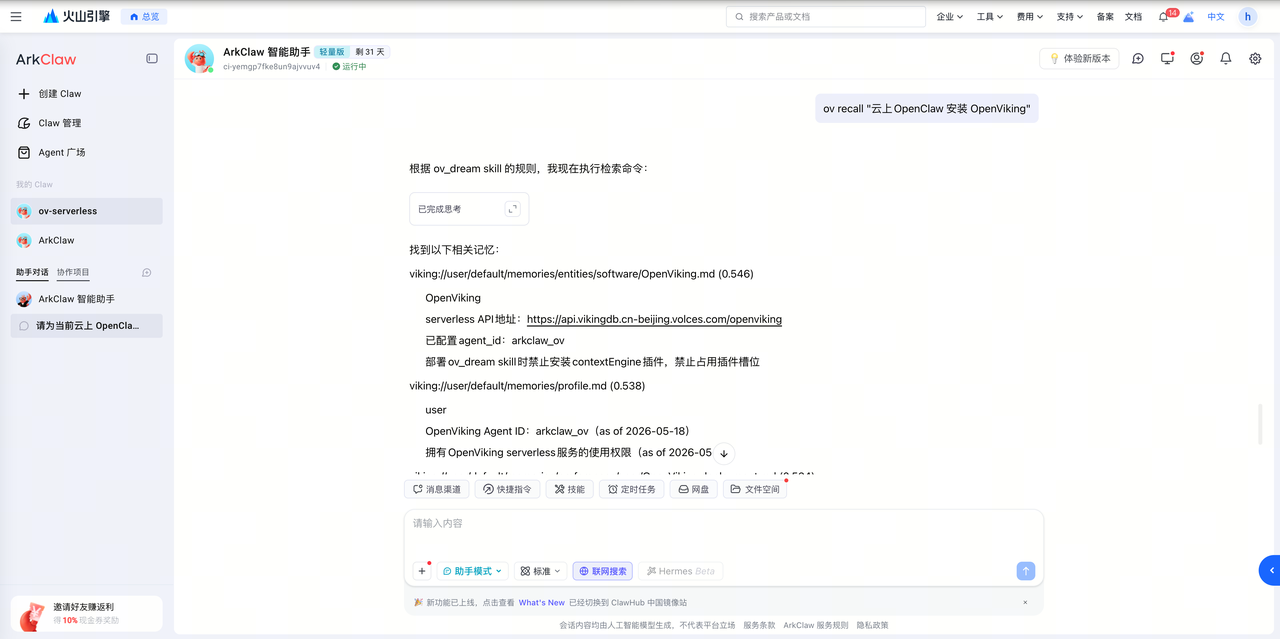Open new chat icon in header toolbar
The image size is (1280, 639).
click(1138, 59)
